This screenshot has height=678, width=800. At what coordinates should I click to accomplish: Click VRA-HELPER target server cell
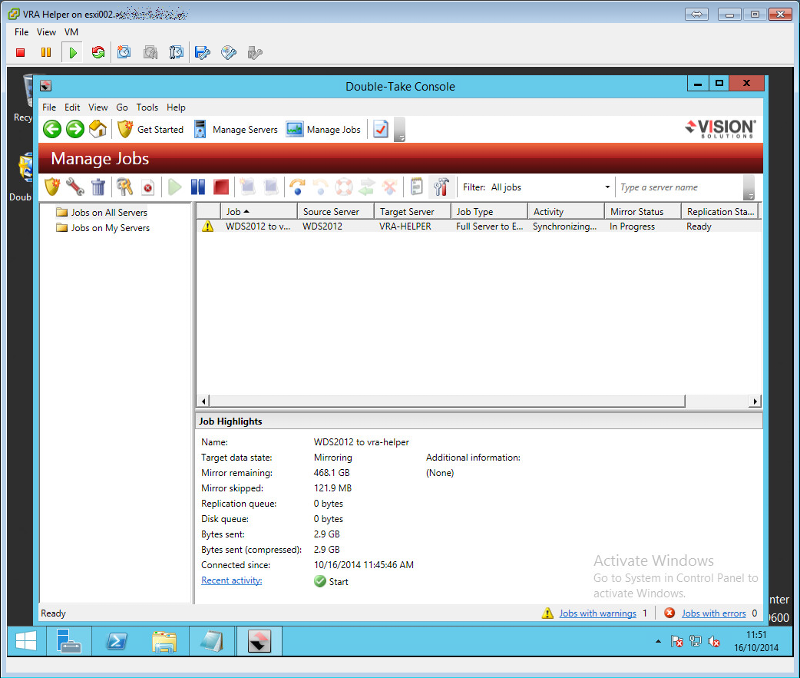(405, 226)
